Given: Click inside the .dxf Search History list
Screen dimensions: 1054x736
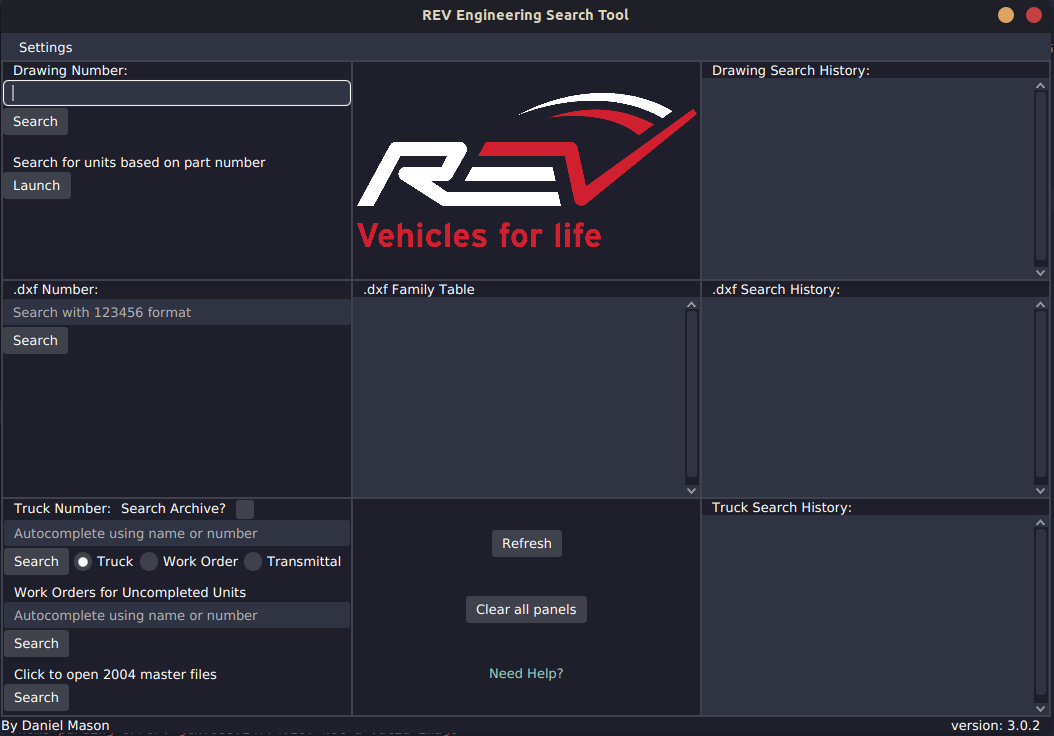Looking at the screenshot, I should [868, 398].
